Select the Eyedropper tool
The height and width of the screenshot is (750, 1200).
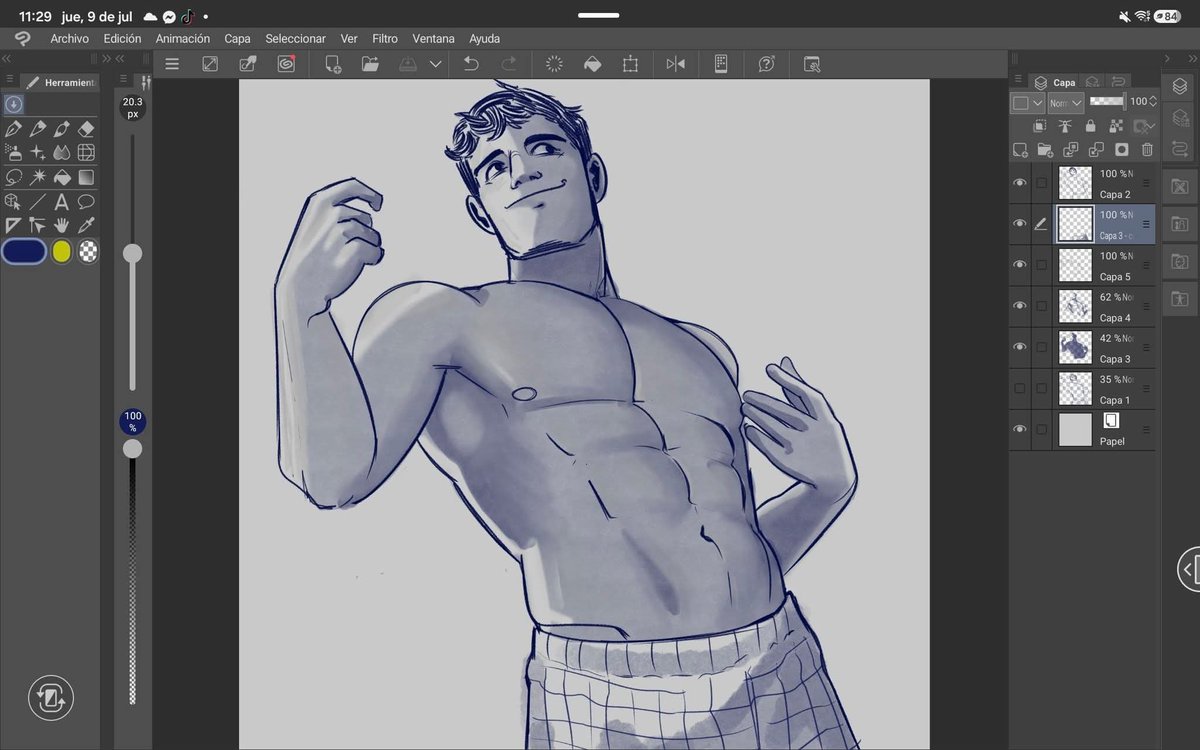coord(86,225)
